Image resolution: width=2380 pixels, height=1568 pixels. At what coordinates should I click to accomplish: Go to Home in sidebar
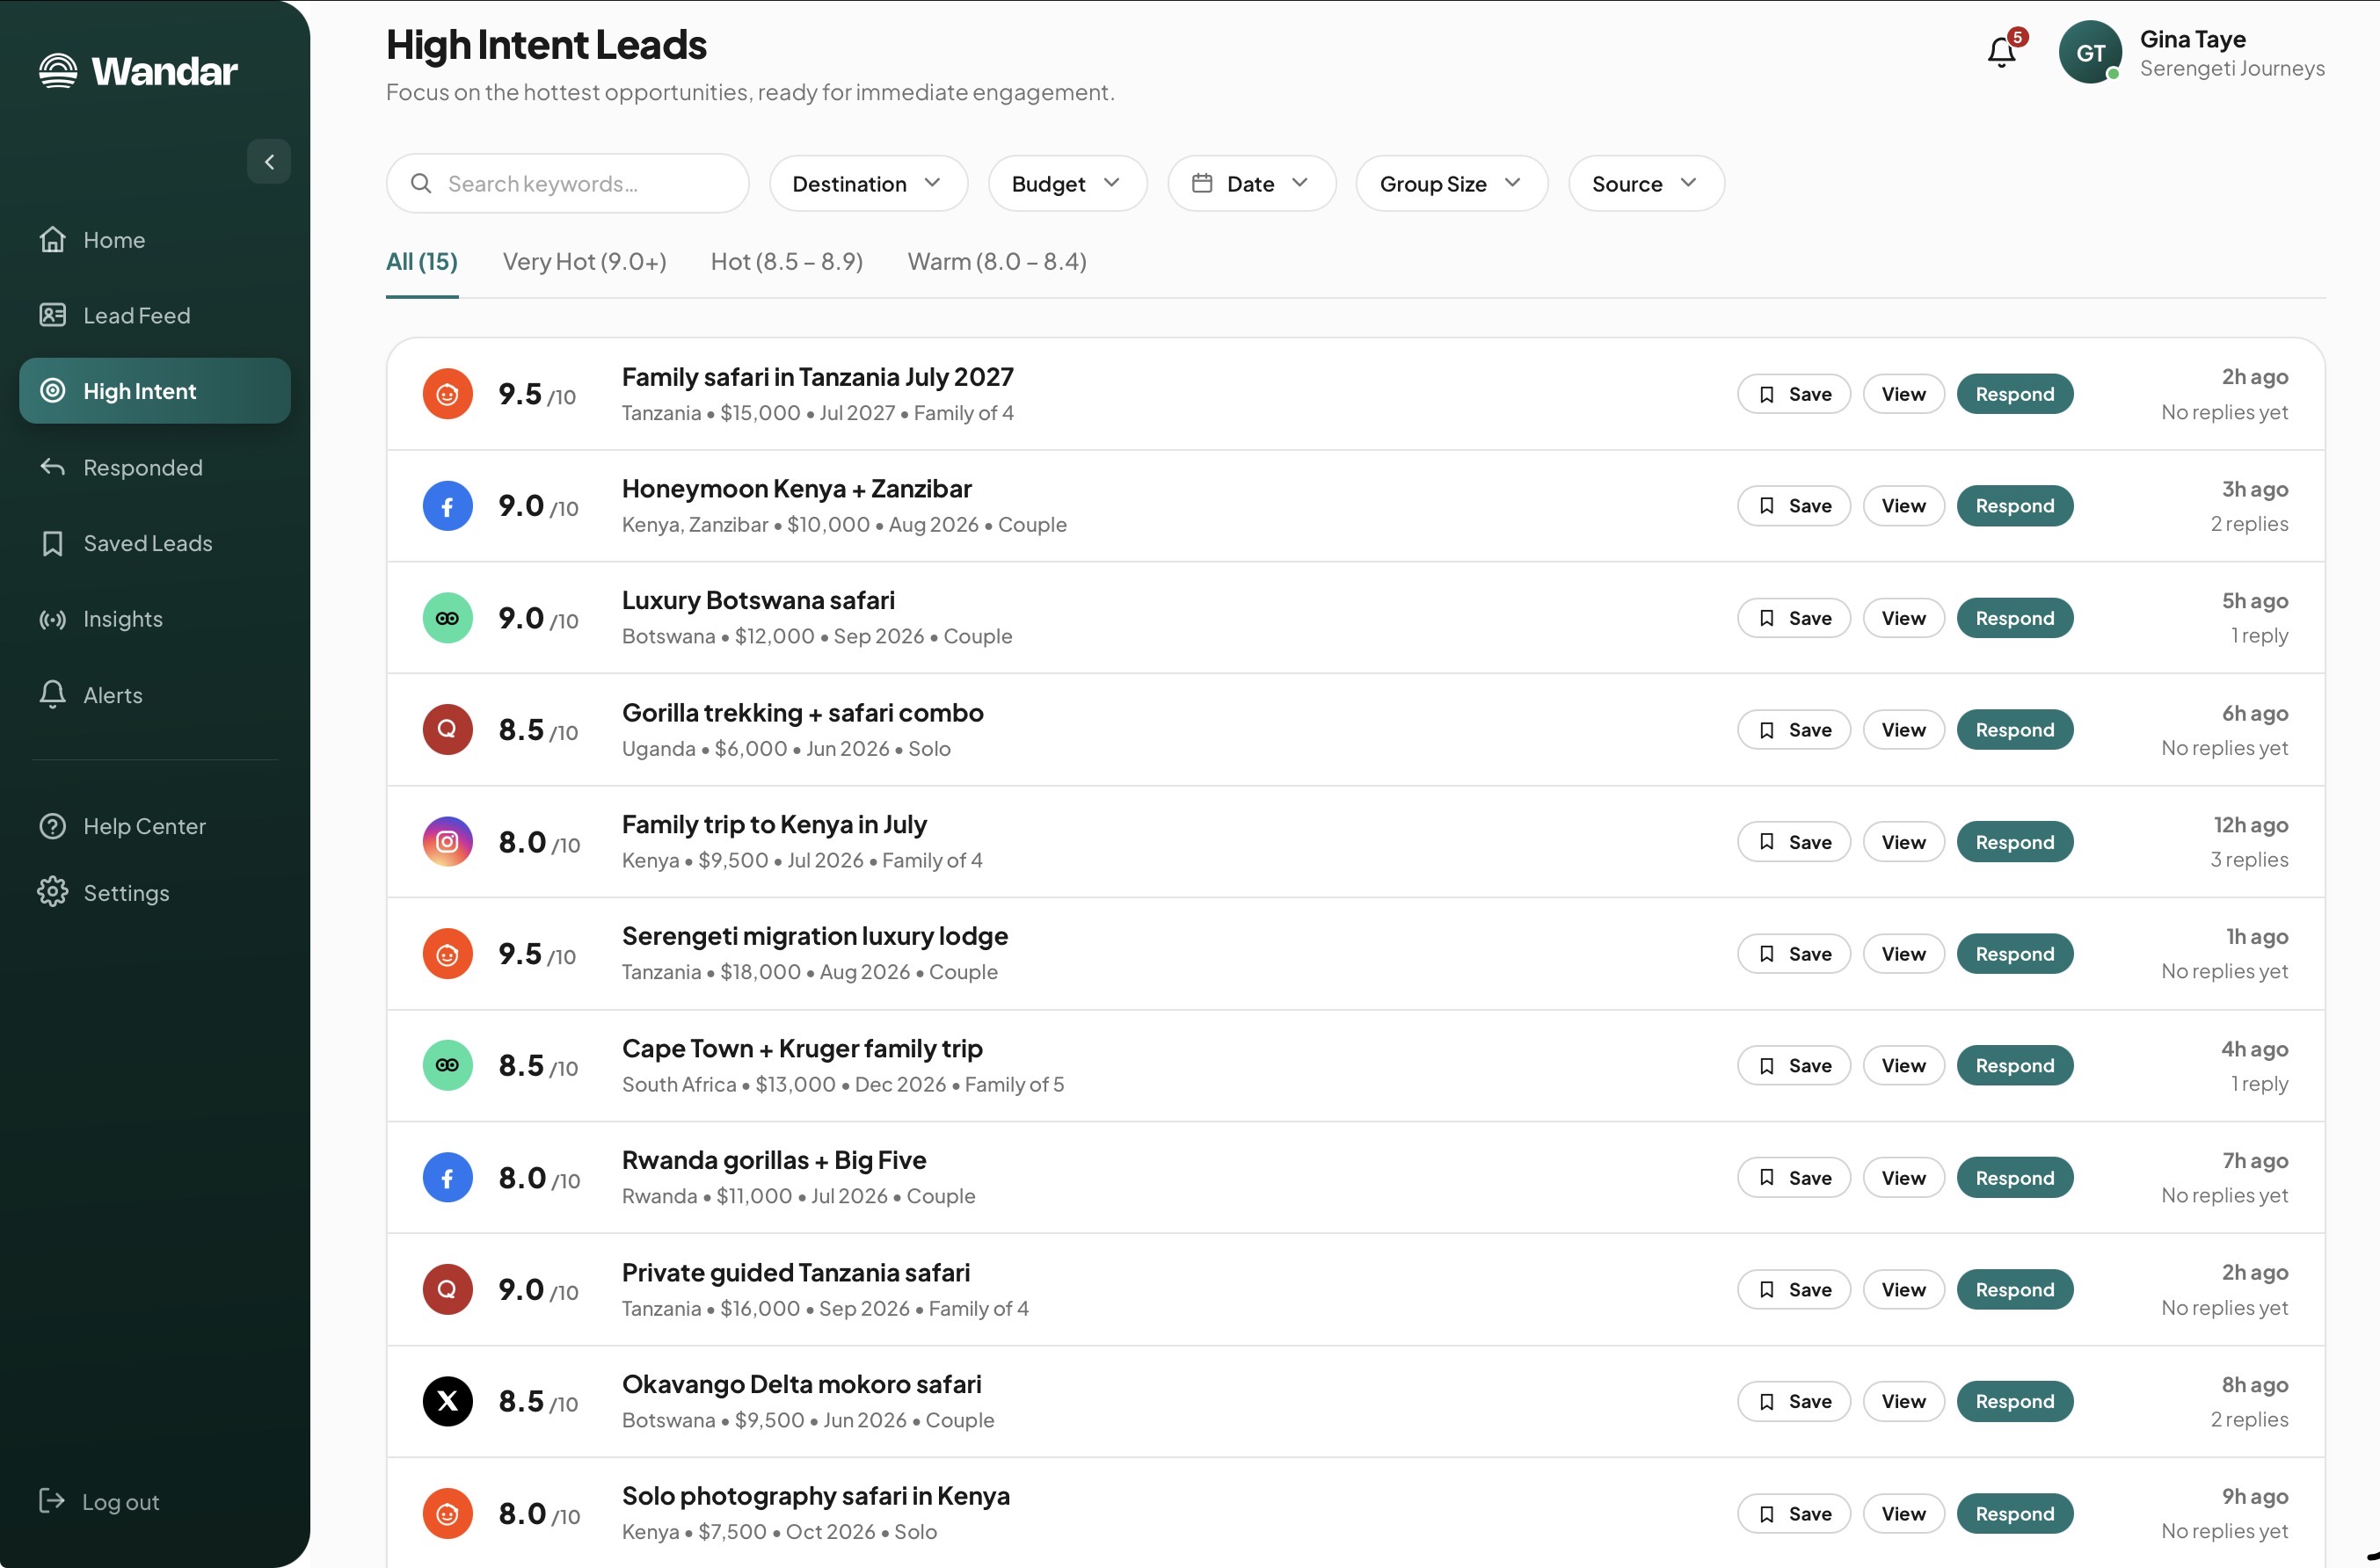155,240
